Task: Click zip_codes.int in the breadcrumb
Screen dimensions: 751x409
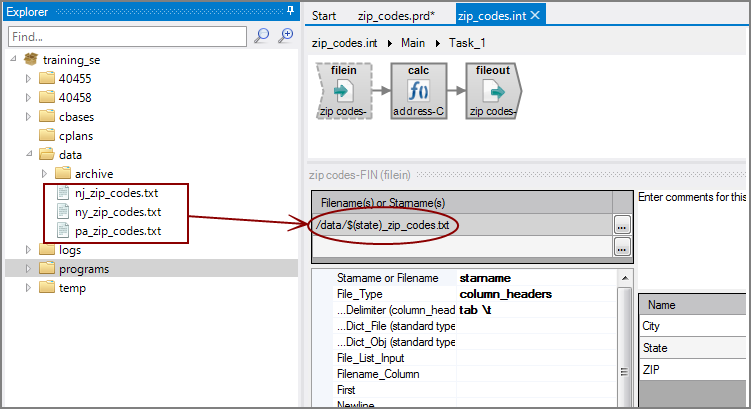Action: click(x=344, y=43)
